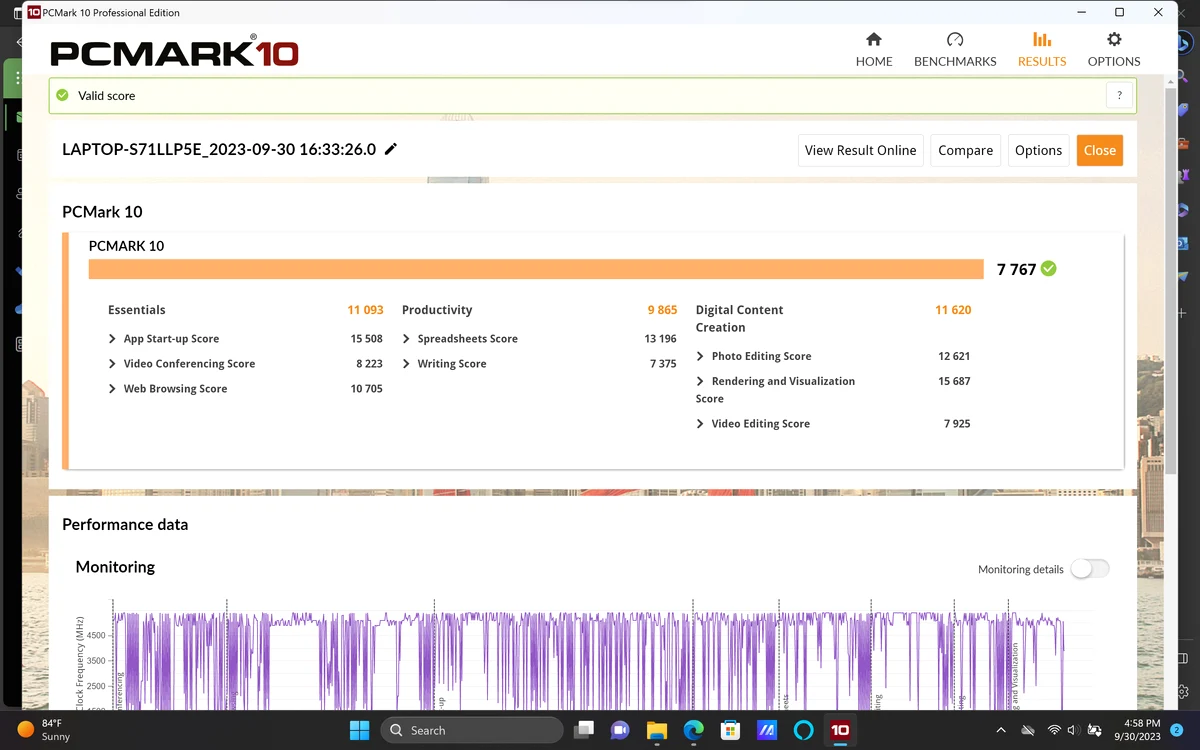
Task: Click the home house icon
Action: click(874, 40)
